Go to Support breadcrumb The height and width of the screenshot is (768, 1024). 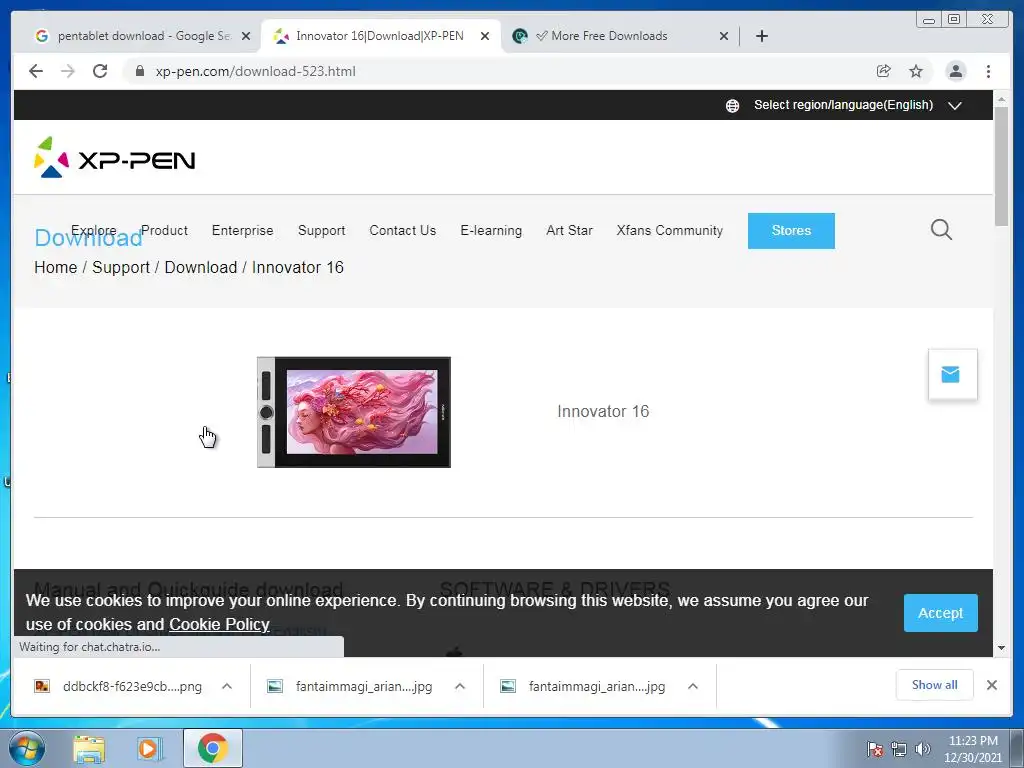(121, 268)
